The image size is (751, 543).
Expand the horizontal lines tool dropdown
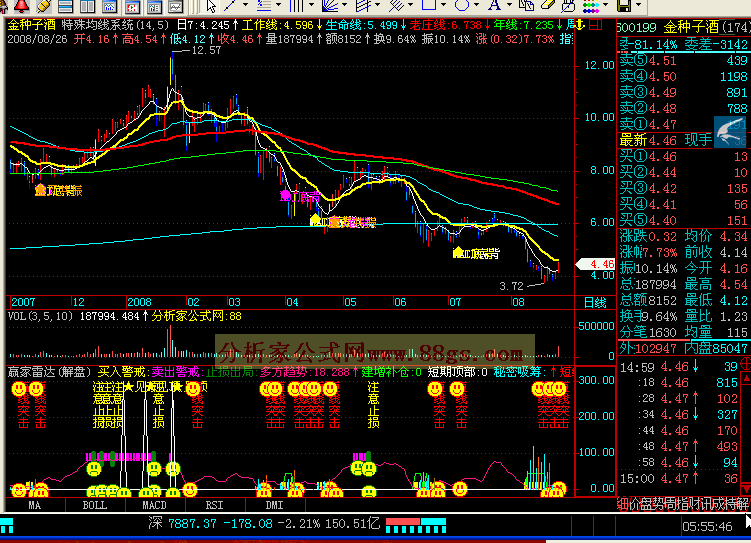(x=278, y=5)
